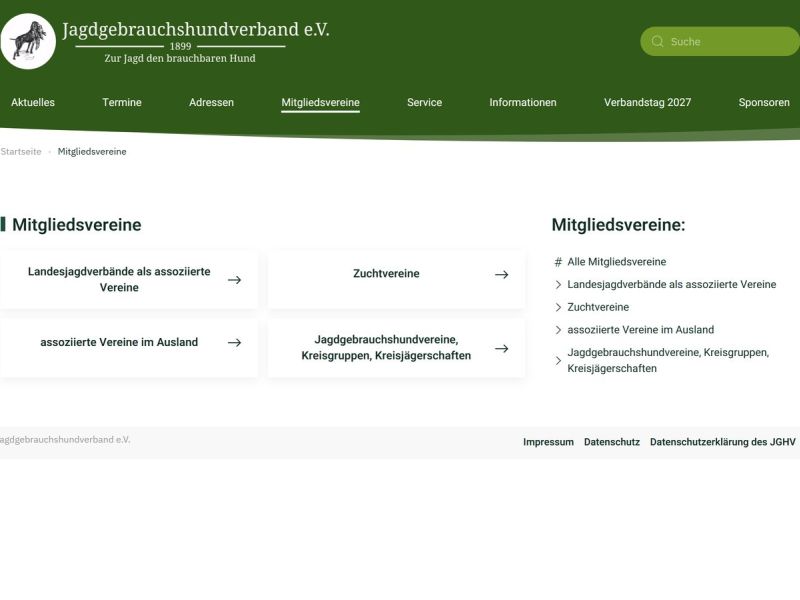
Task: Click the hunting dog logo image
Action: click(x=28, y=41)
